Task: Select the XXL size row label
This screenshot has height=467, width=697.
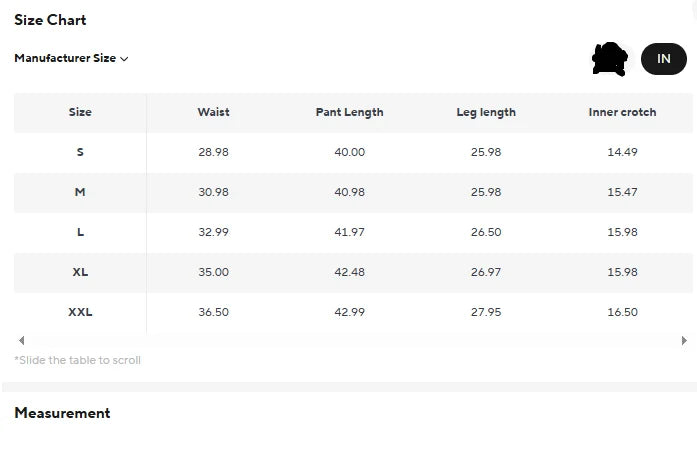Action: [80, 312]
